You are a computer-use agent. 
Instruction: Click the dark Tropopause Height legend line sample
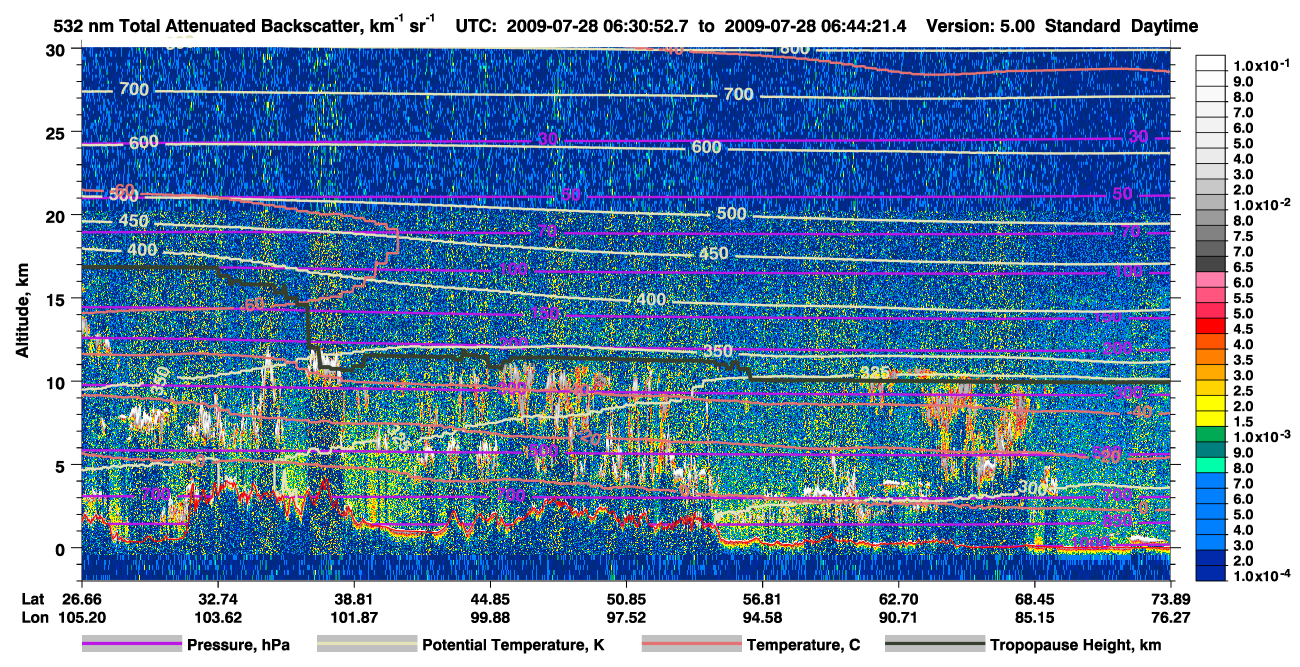click(x=934, y=645)
